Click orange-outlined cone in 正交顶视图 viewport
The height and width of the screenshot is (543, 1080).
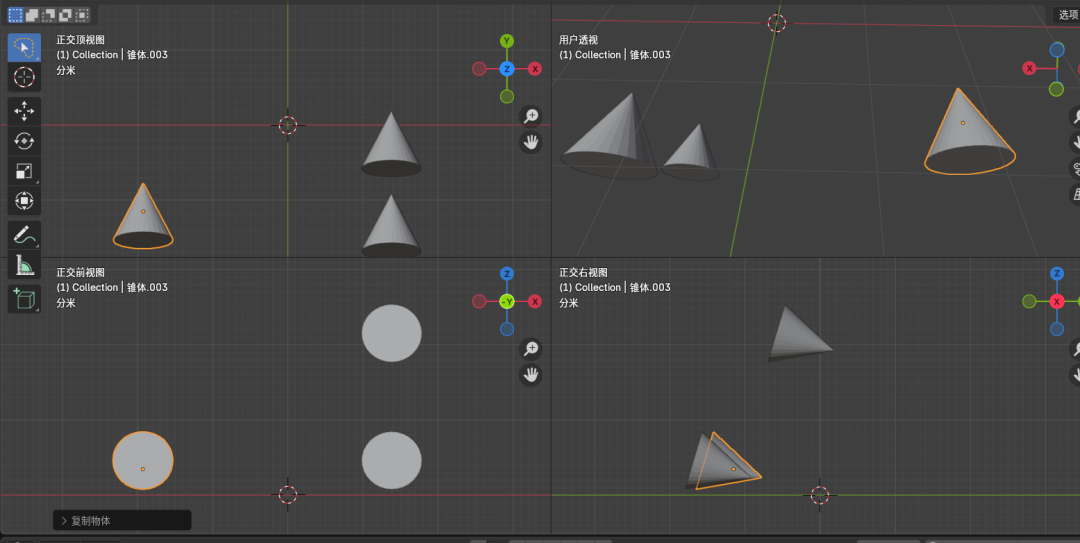pyautogui.click(x=143, y=216)
